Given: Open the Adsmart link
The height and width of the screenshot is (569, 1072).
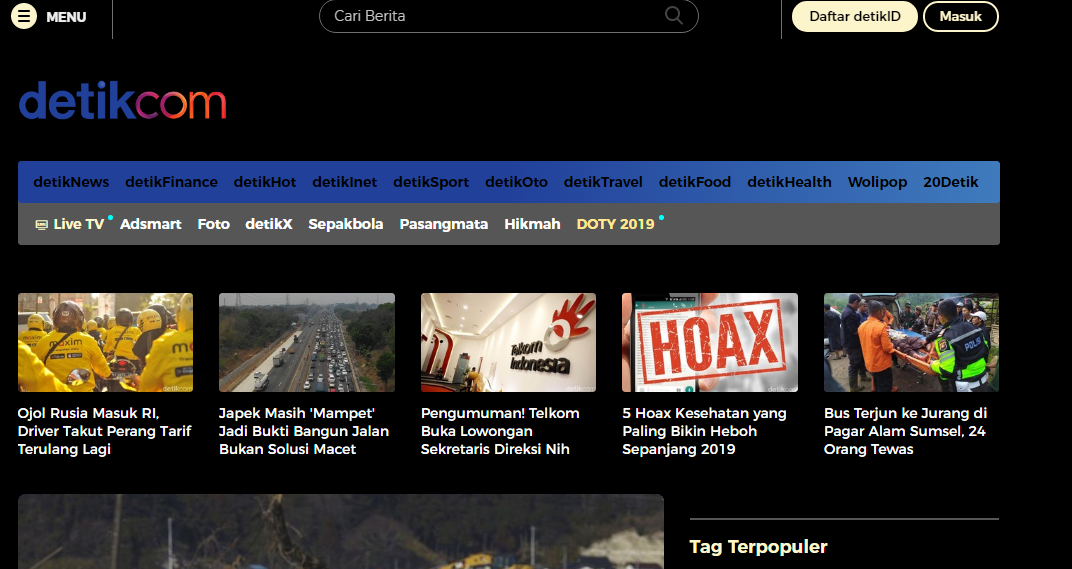Looking at the screenshot, I should coord(150,224).
